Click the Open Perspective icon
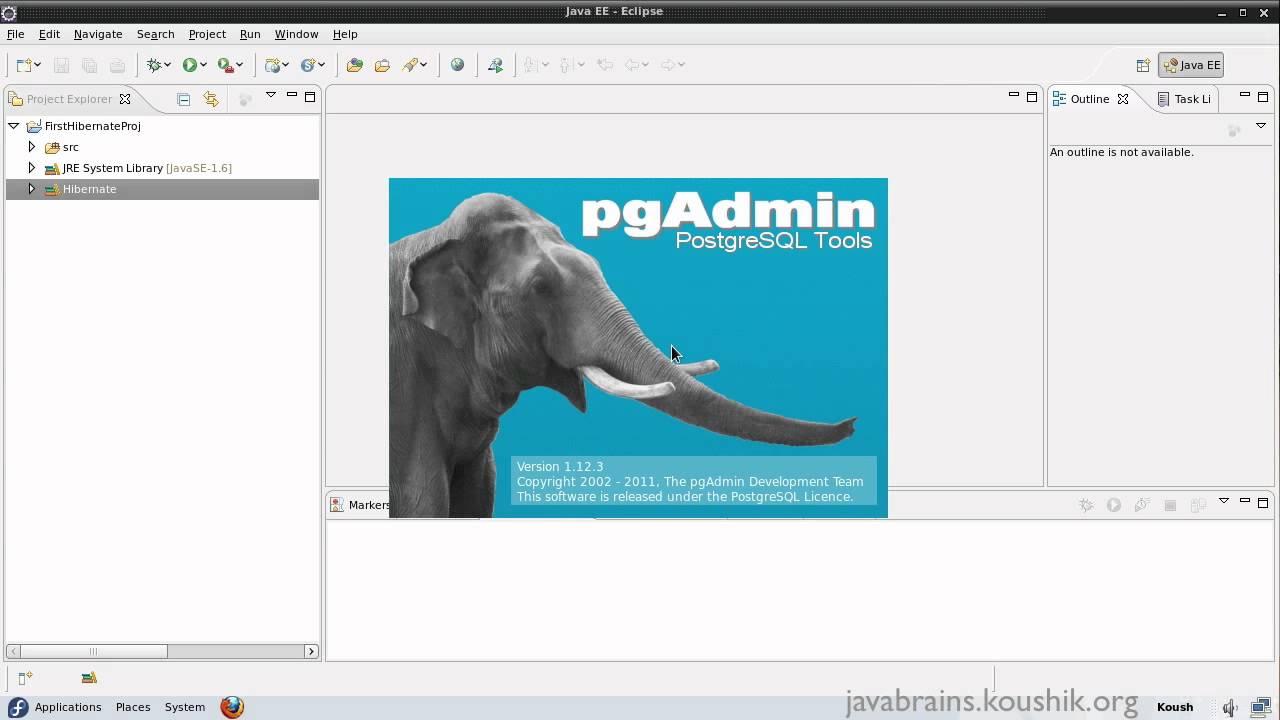Viewport: 1280px width, 720px height. point(1143,65)
